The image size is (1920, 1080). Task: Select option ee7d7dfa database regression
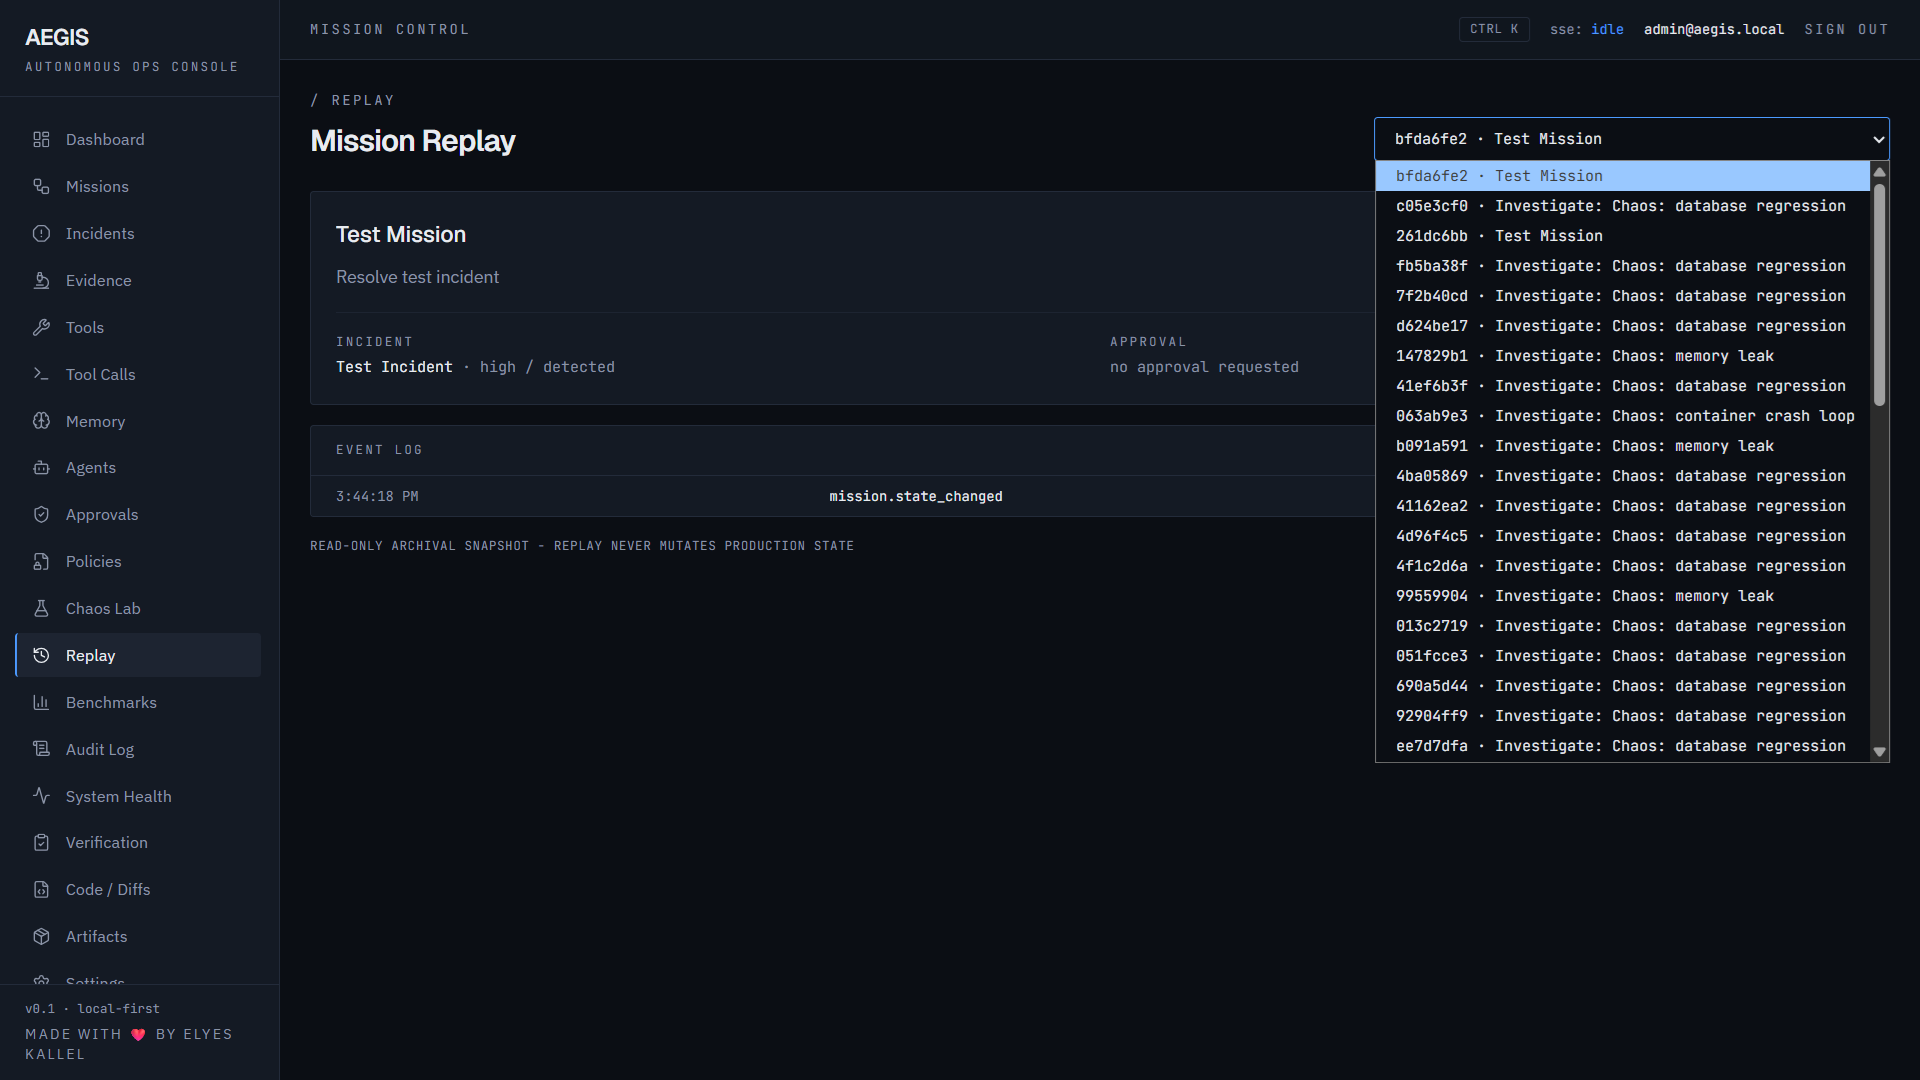click(x=1622, y=746)
